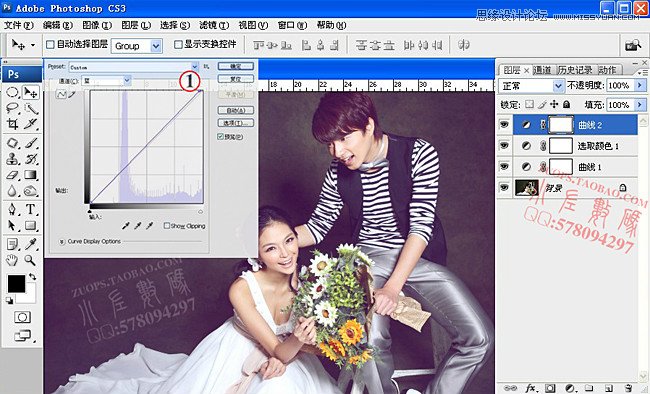Image resolution: width=650 pixels, height=394 pixels.
Task: Select the Type tool
Action: click(x=30, y=209)
